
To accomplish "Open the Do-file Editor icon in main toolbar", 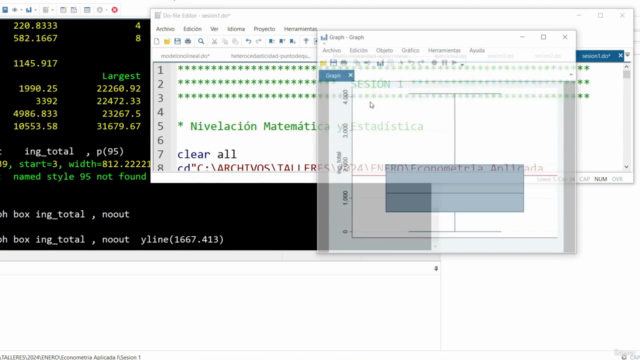I will coord(46,10).
